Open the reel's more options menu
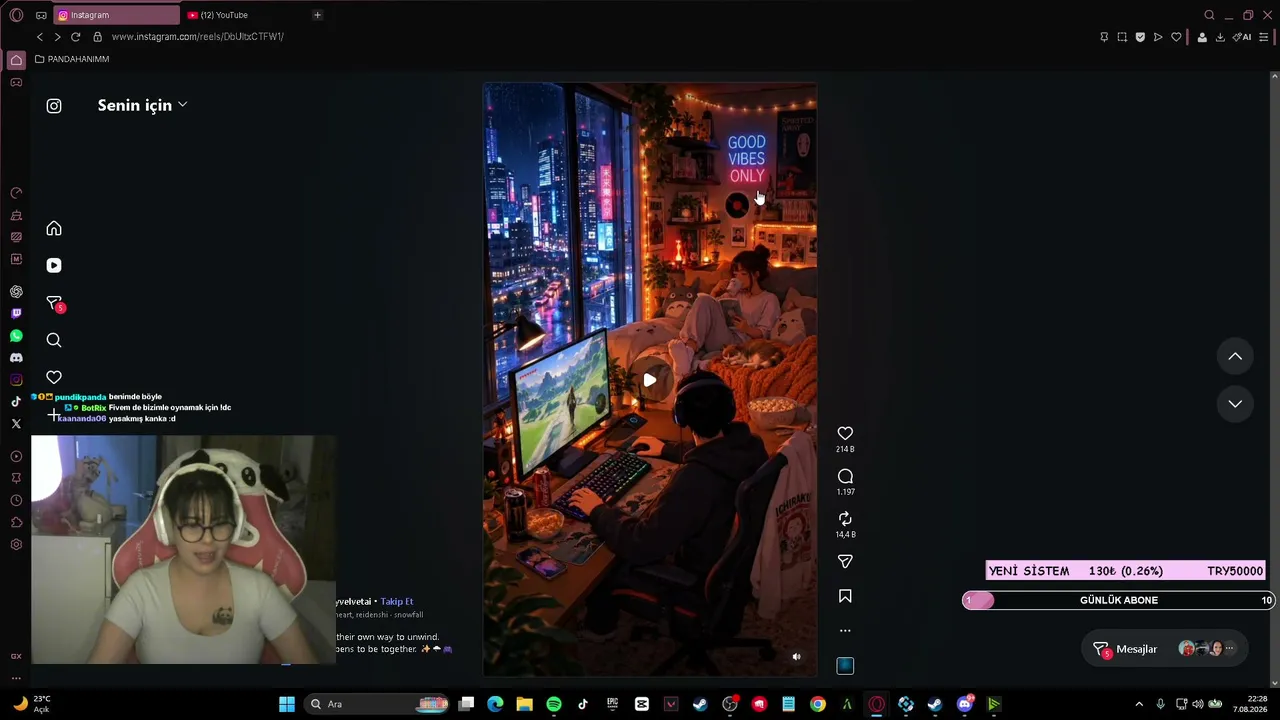 coord(845,631)
